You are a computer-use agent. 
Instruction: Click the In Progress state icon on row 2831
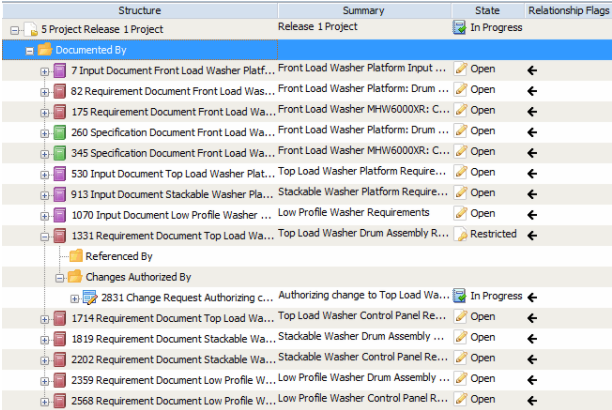click(459, 296)
